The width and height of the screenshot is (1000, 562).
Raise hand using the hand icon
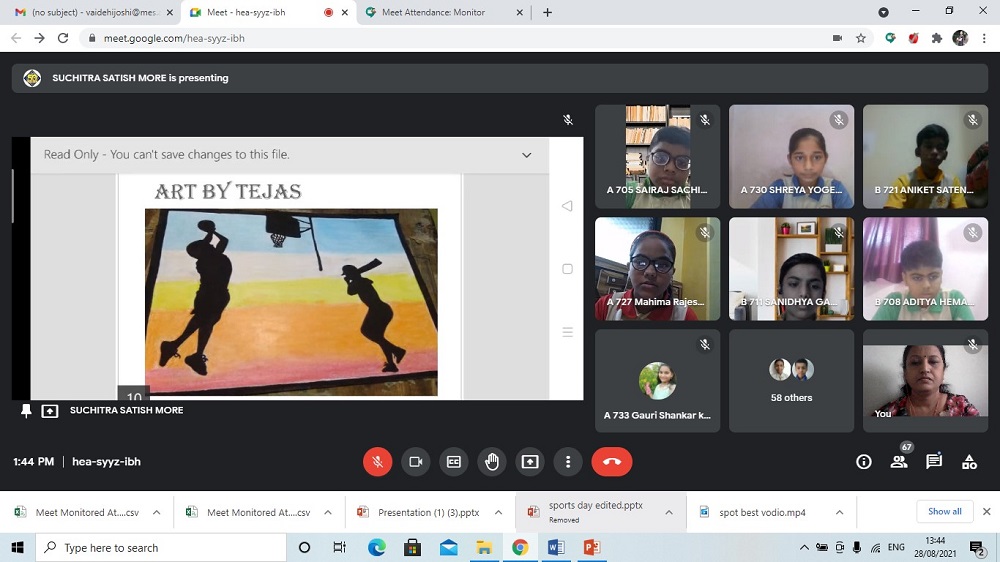pos(492,461)
